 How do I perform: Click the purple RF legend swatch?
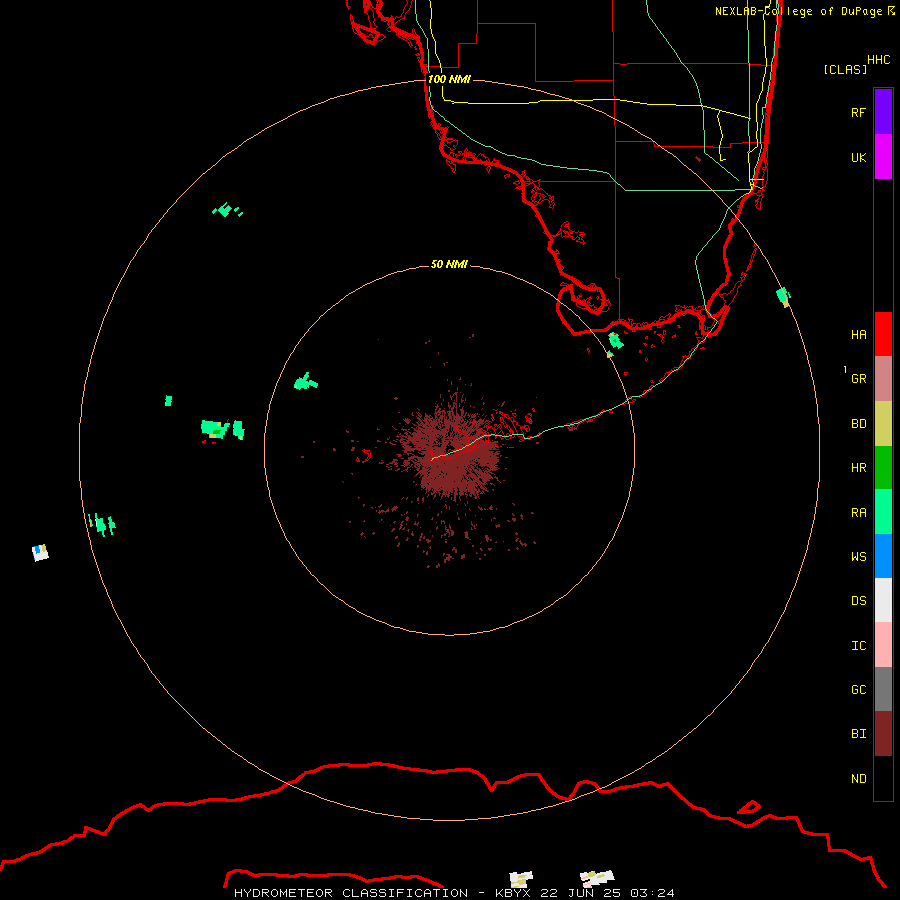click(883, 112)
